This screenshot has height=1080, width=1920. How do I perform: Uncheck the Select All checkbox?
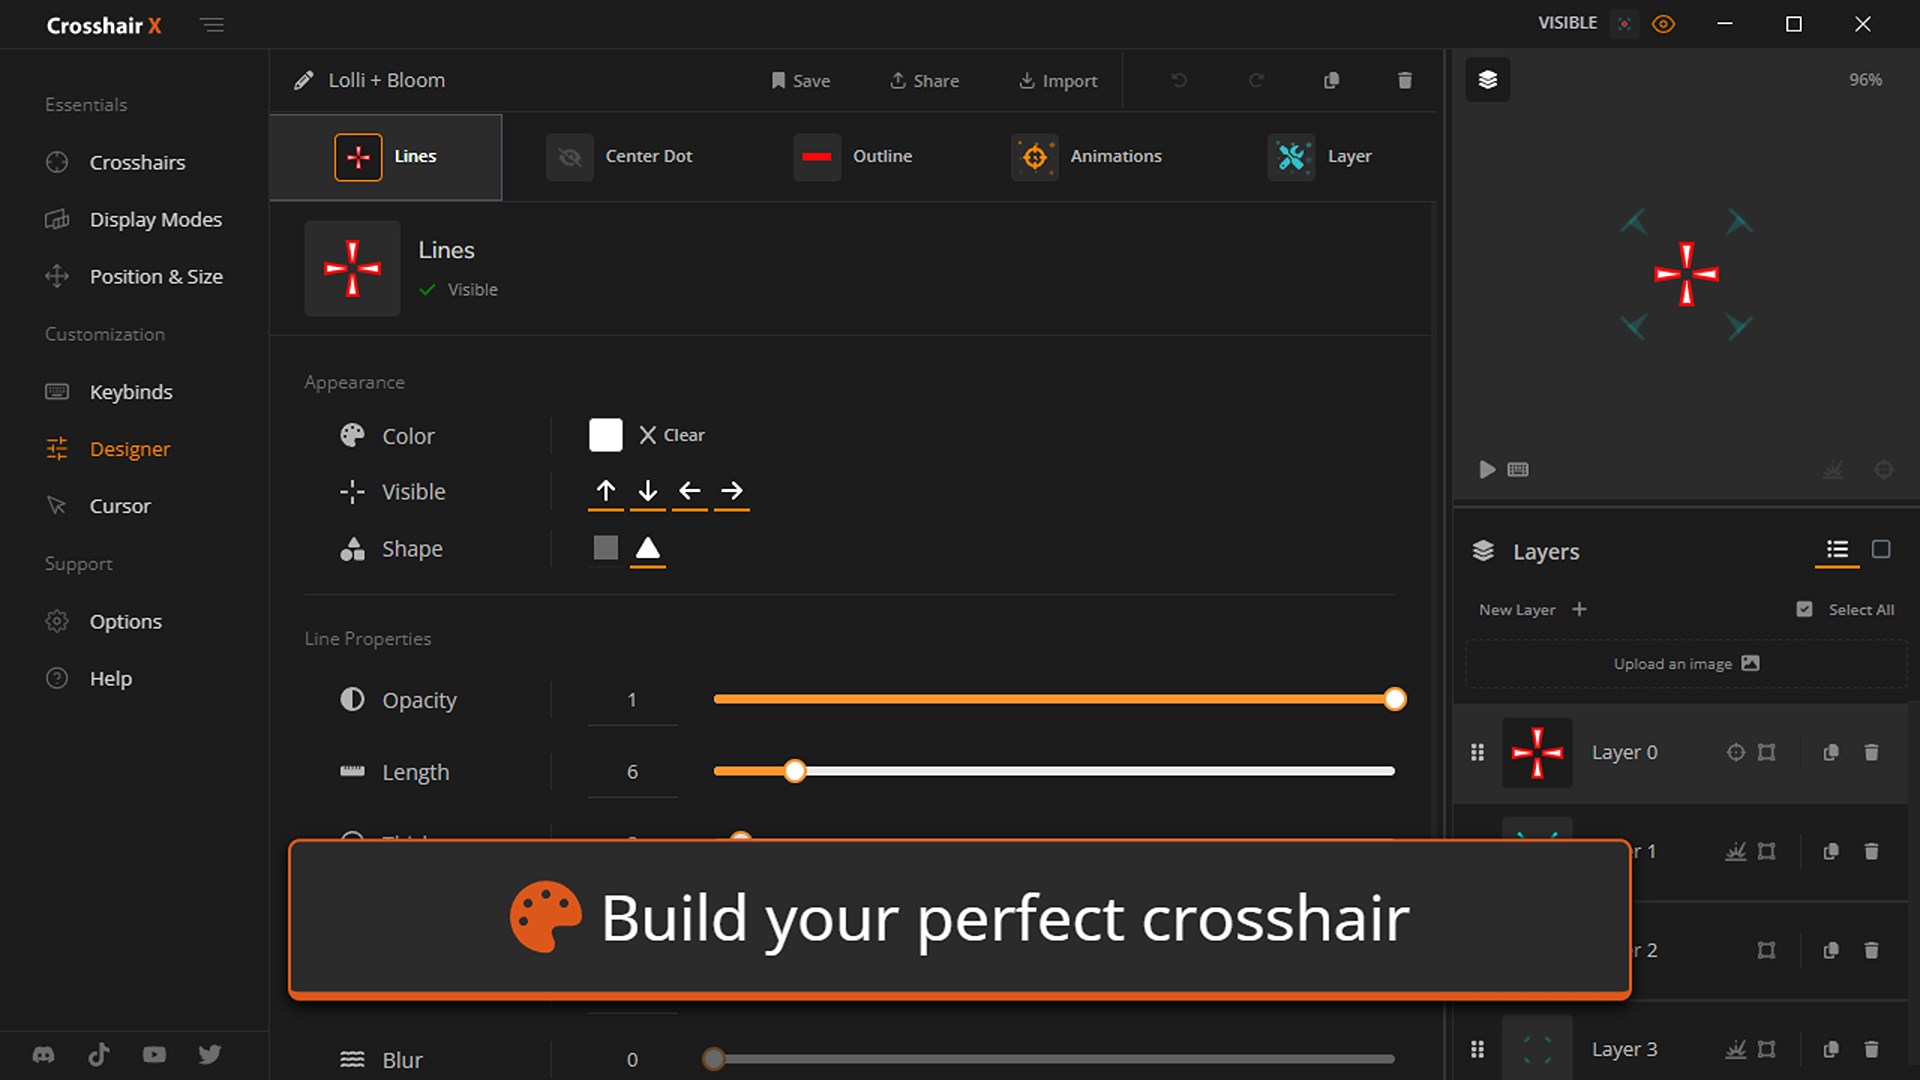coord(1805,608)
